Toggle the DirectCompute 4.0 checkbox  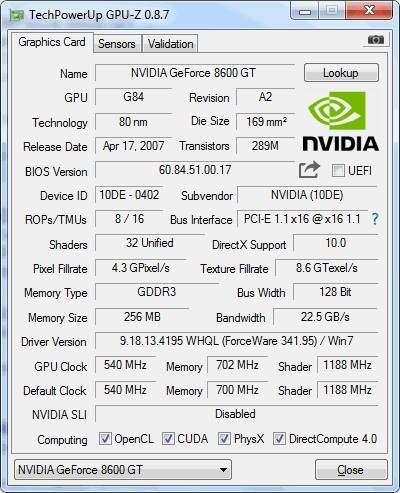(x=279, y=438)
